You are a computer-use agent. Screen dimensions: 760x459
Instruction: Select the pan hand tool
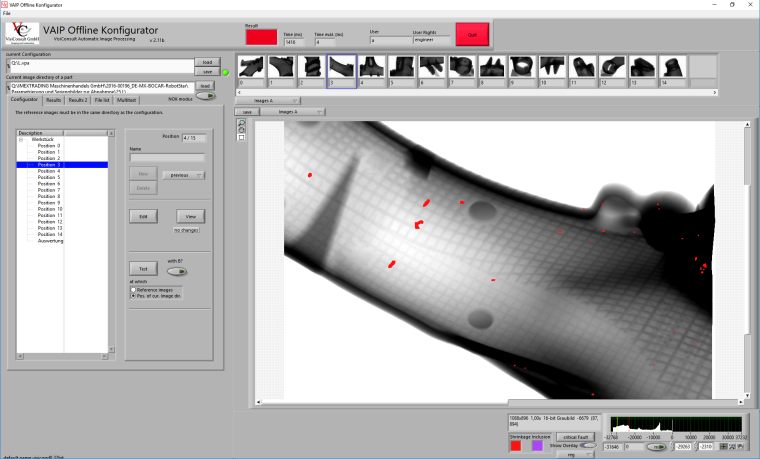tap(241, 129)
